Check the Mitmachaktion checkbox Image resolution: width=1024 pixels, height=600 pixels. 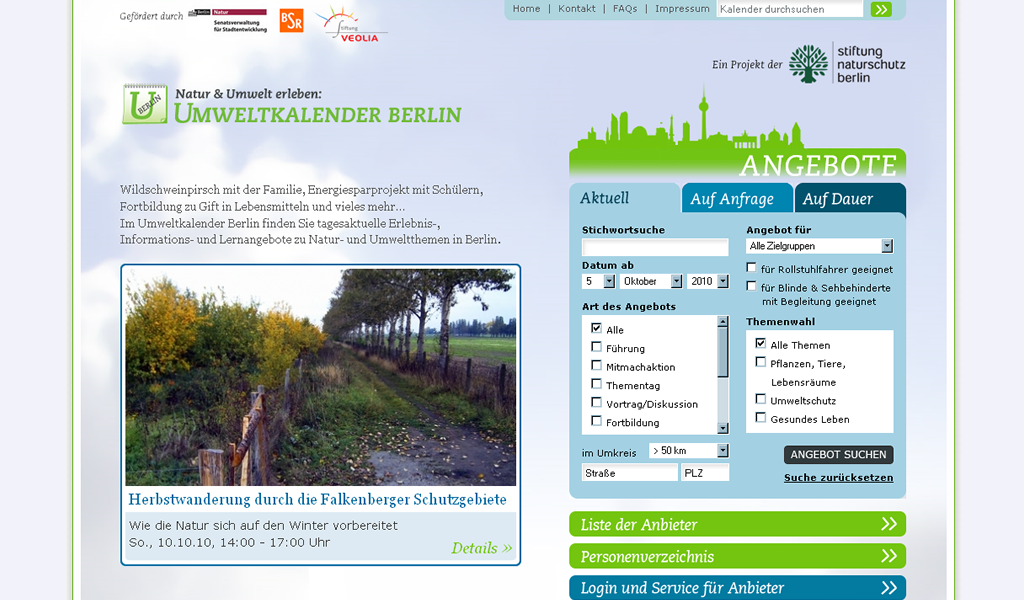click(596, 366)
